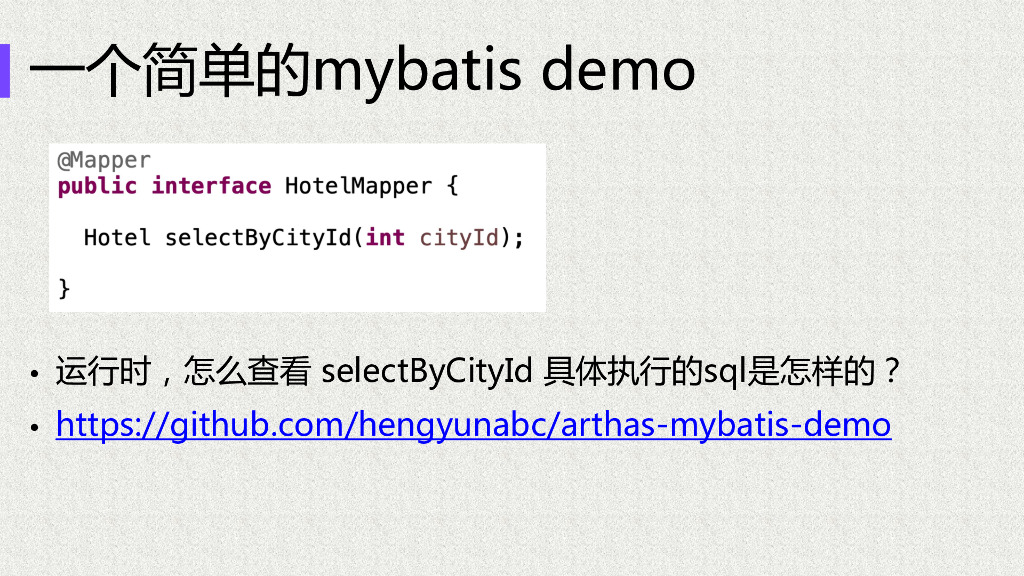1024x576 pixels.
Task: Click the slide title '一个简单的mybatis demo'
Action: [362, 70]
